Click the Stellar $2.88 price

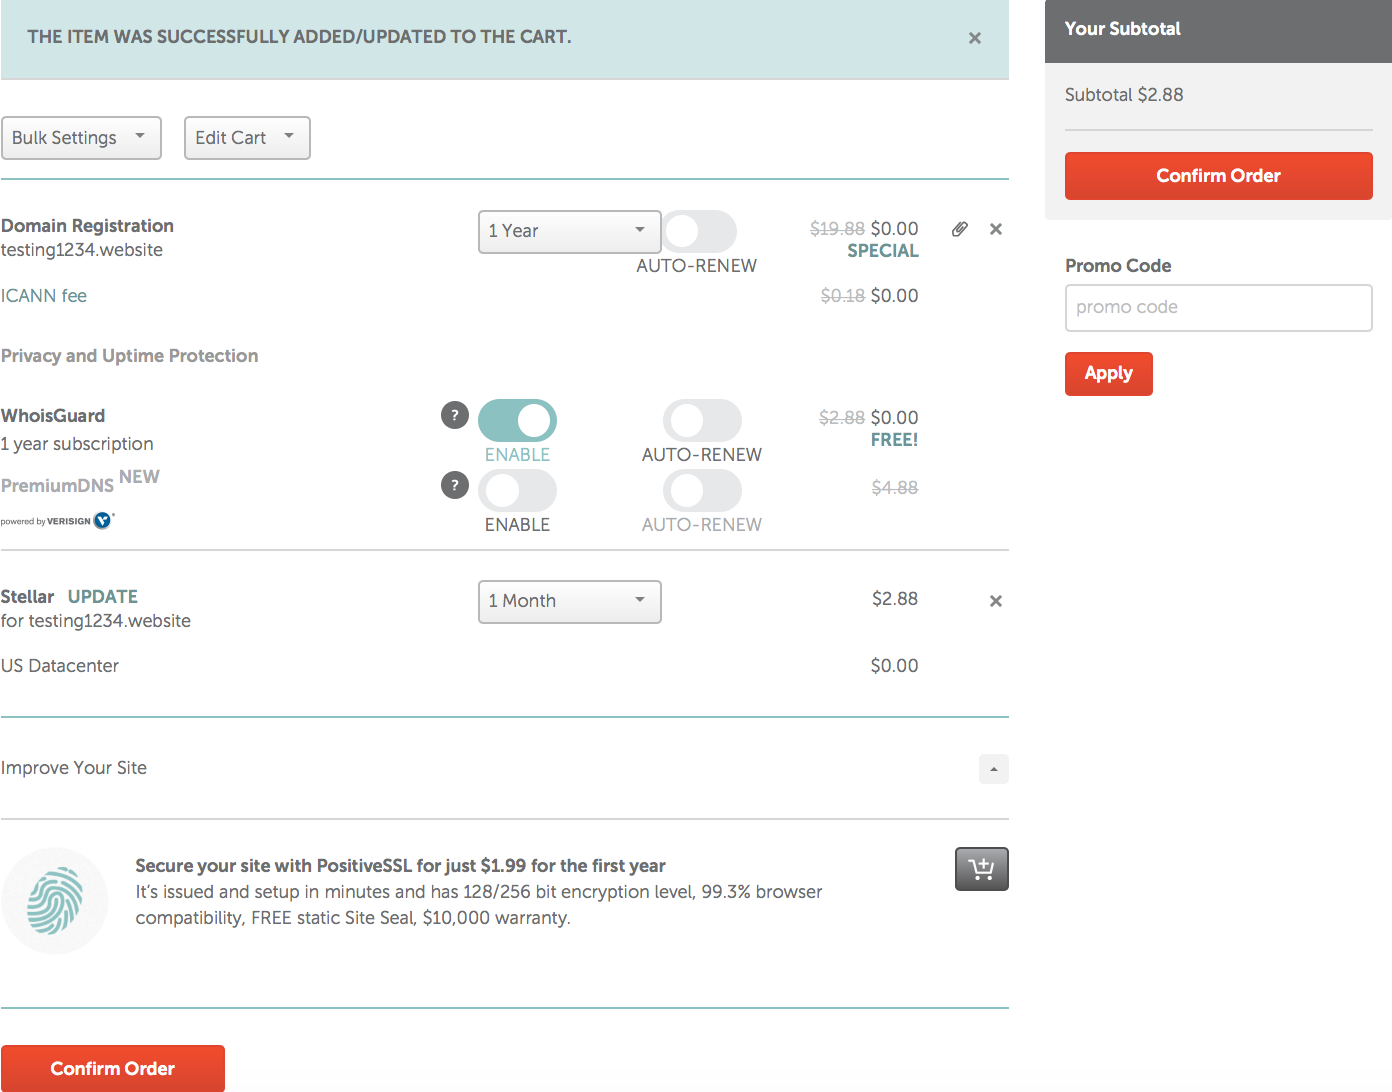895,599
